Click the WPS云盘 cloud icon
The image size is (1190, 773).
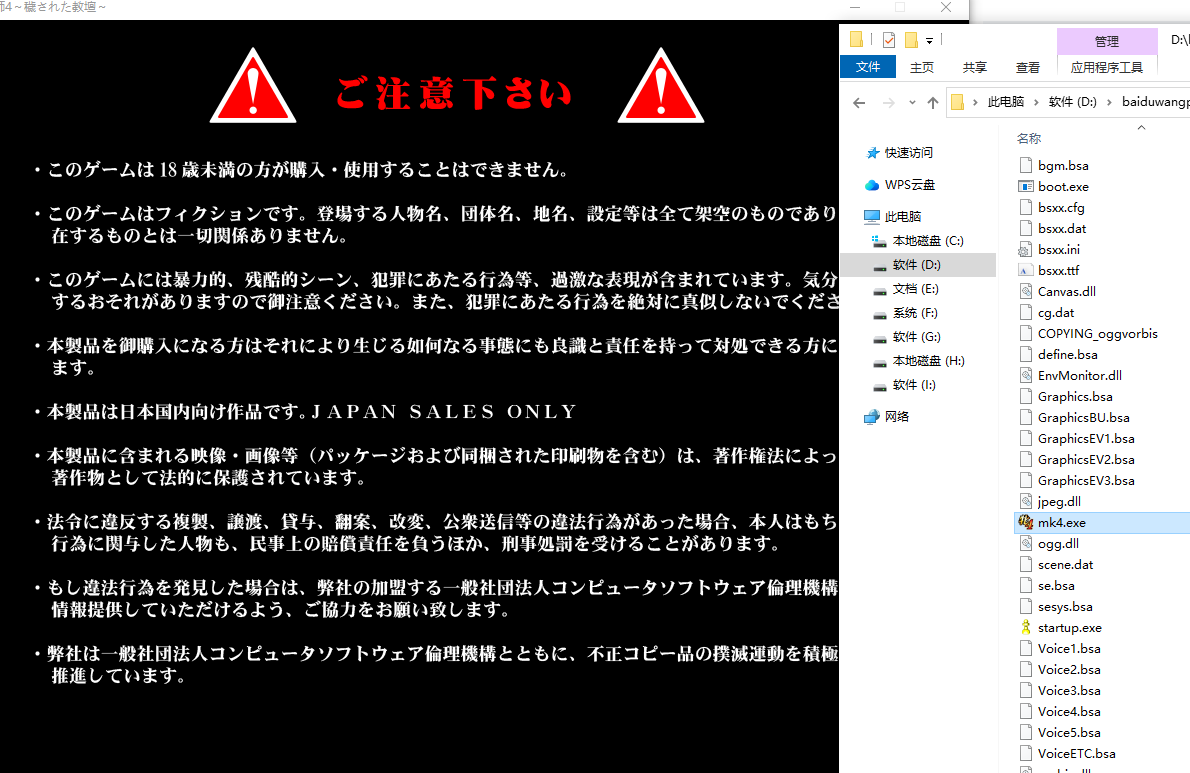[872, 185]
